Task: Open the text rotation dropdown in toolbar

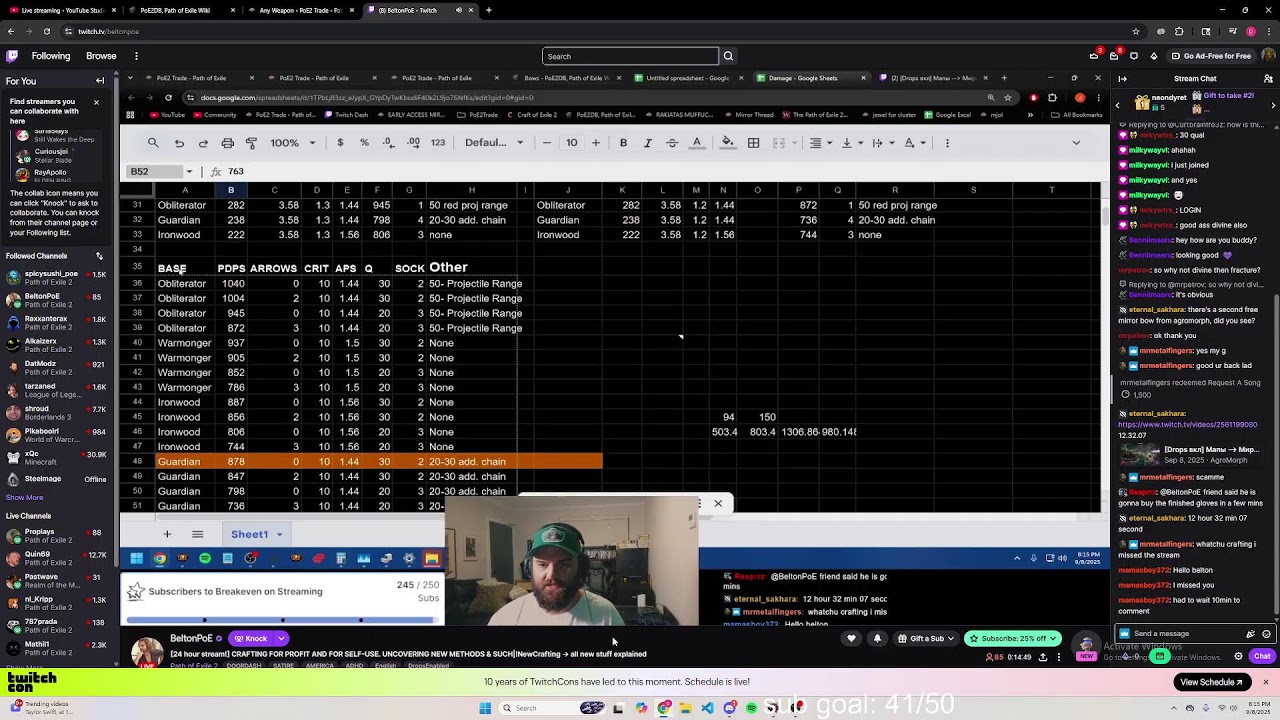Action: pyautogui.click(x=915, y=143)
